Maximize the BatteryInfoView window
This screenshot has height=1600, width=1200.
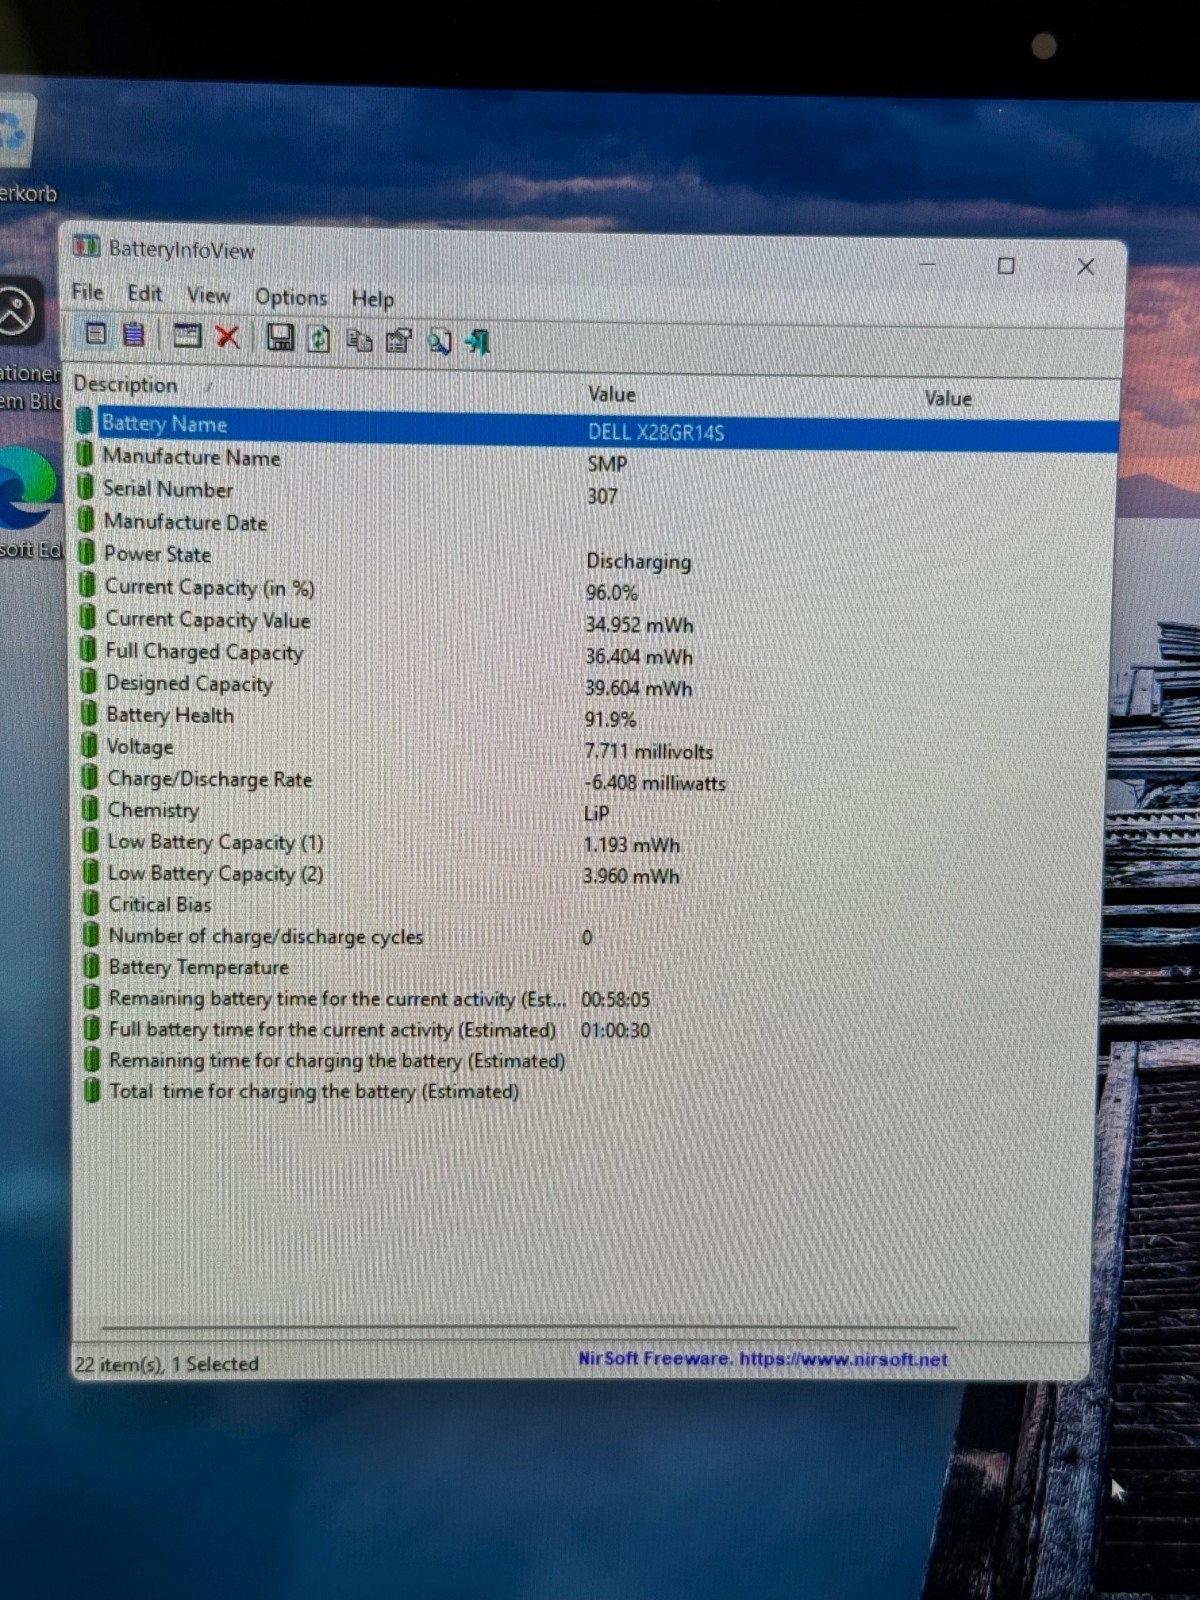[x=1006, y=265]
